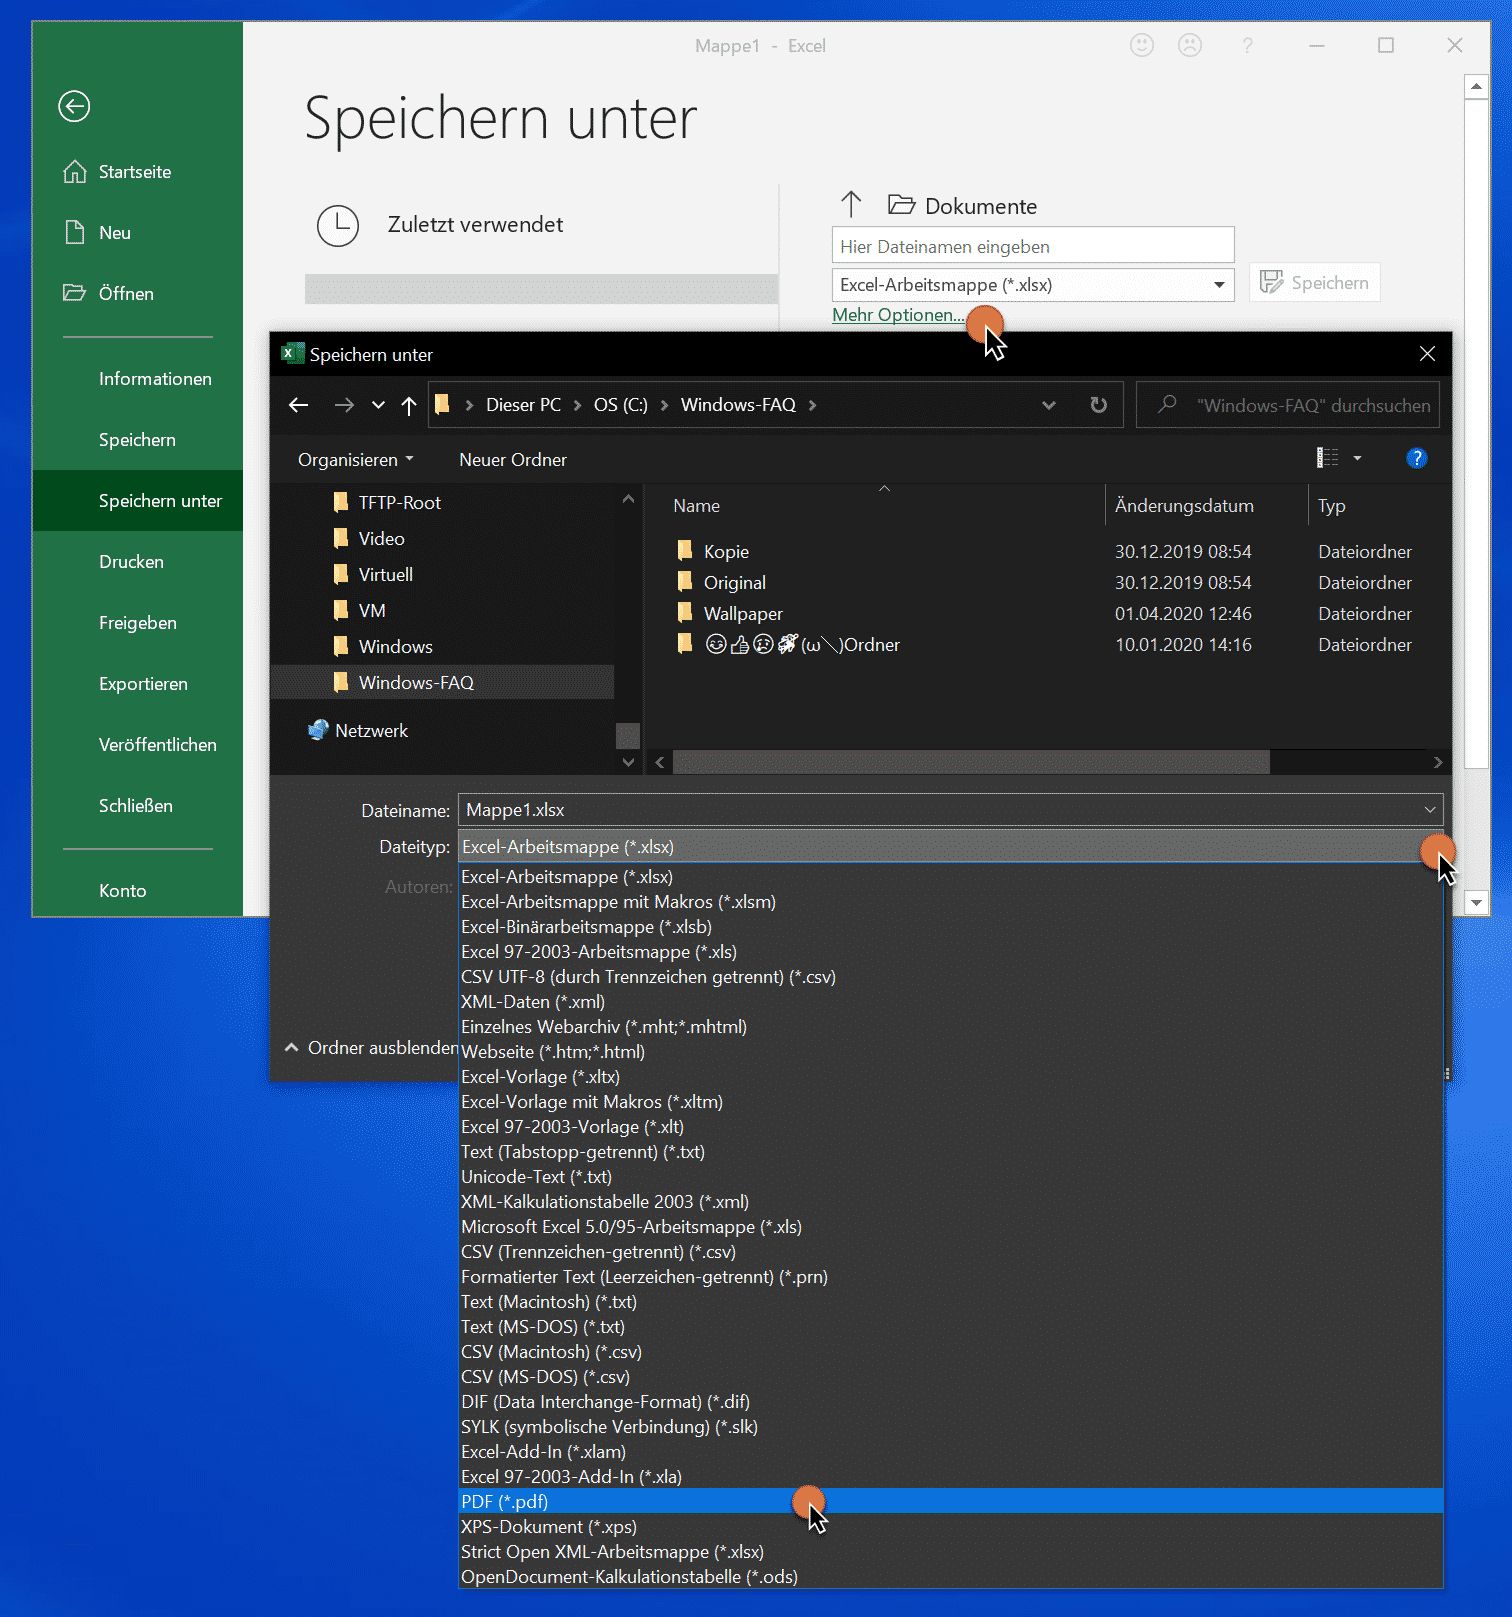Select TFTP-Root in the folder tree
The height and width of the screenshot is (1617, 1512).
click(x=386, y=503)
